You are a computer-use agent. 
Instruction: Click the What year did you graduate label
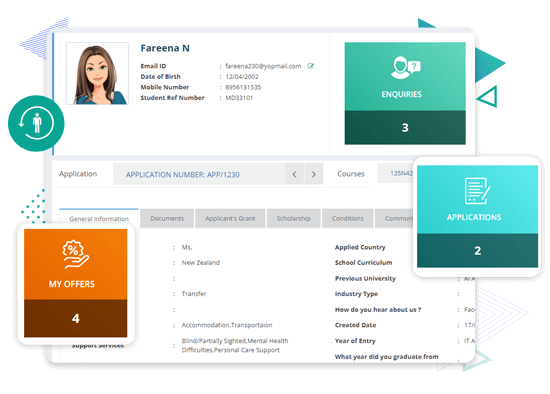(387, 356)
